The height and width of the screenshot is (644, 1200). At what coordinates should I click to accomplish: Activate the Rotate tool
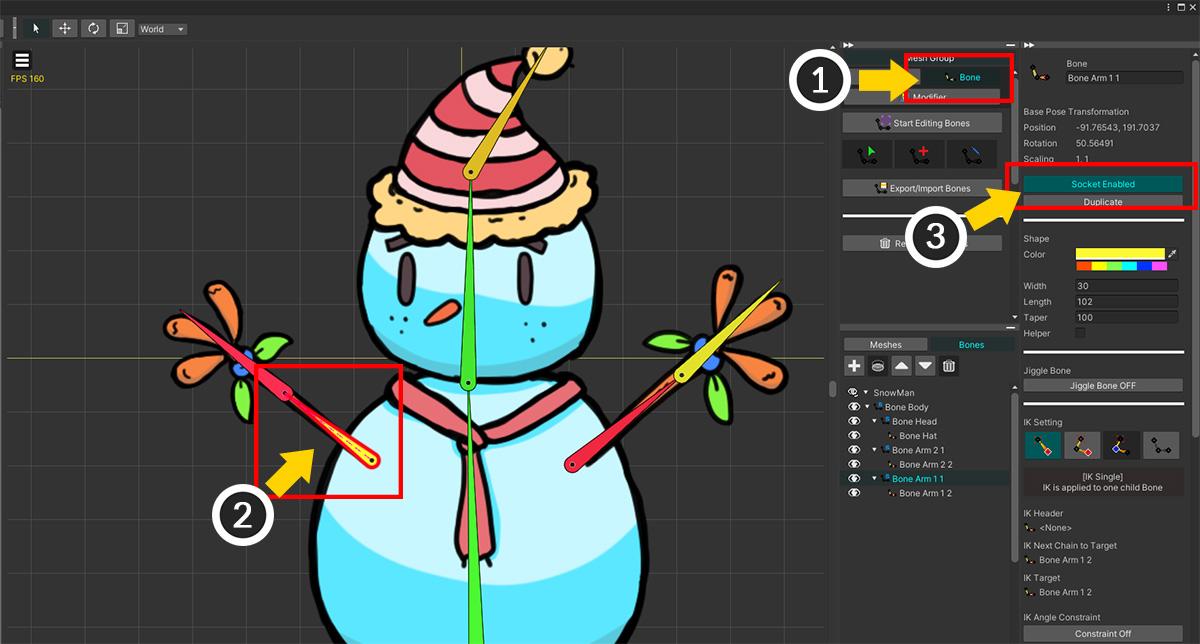[x=93, y=28]
